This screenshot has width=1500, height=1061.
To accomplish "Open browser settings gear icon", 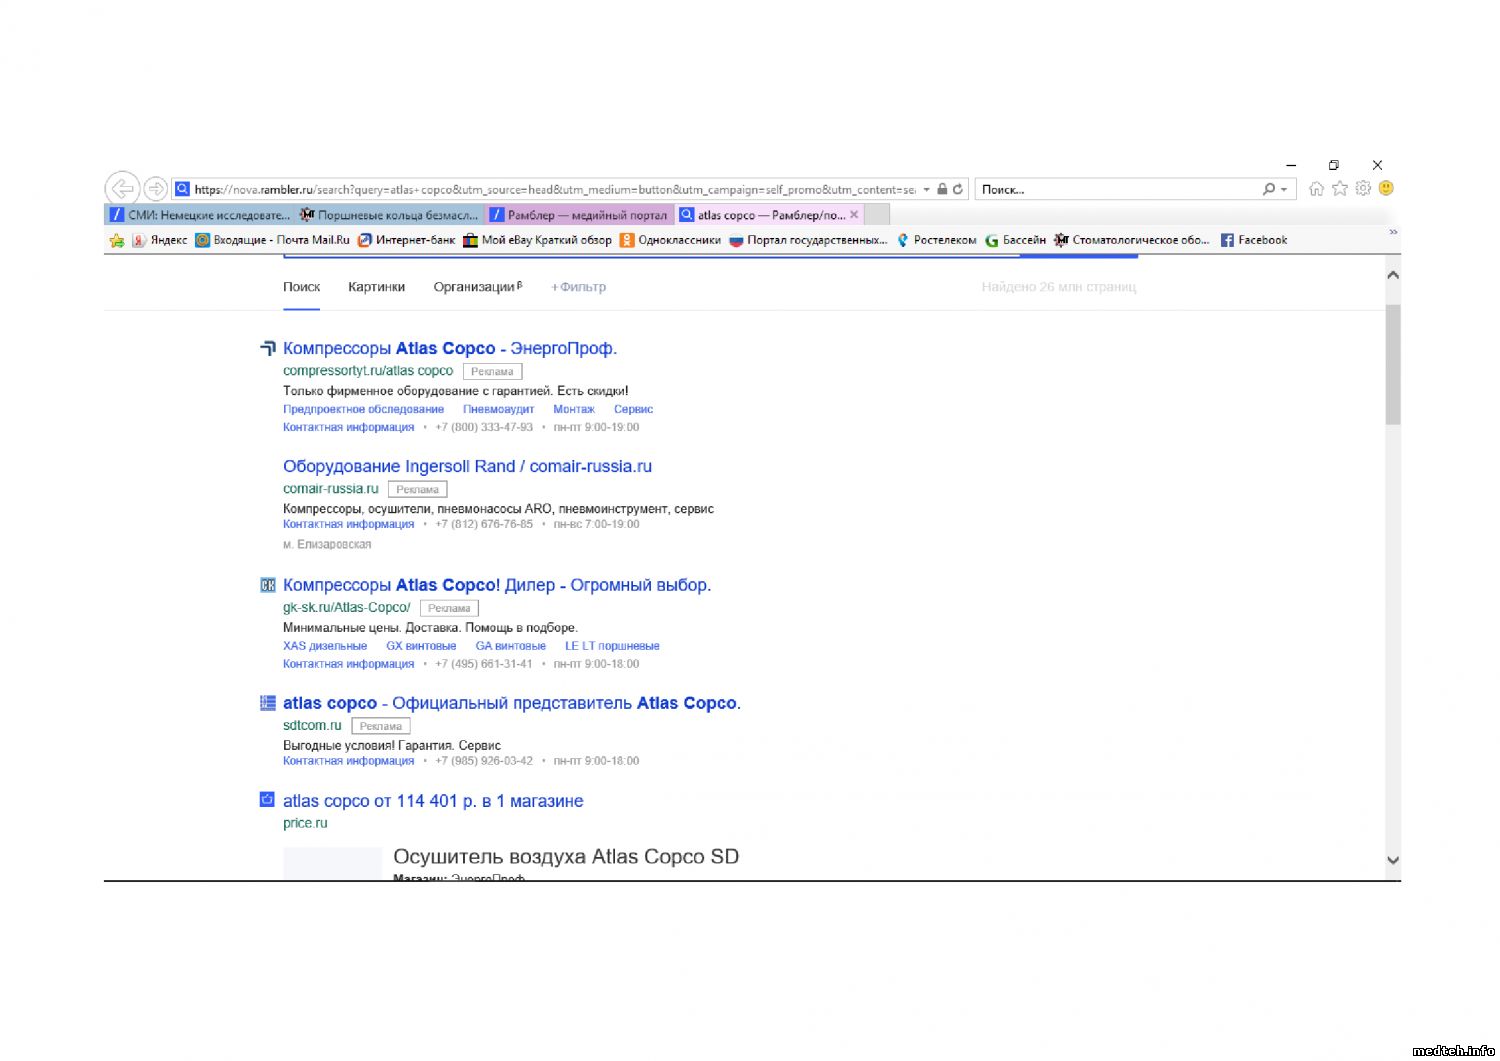I will [1363, 188].
